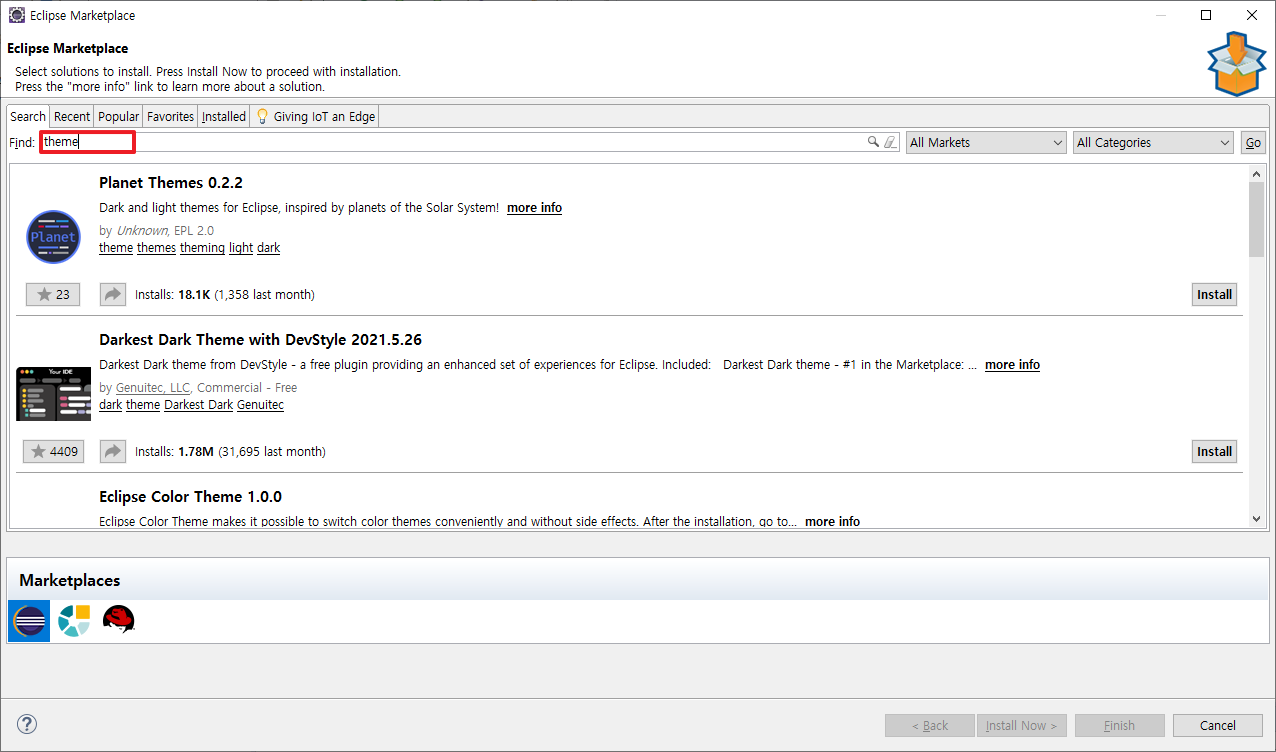Click the 'theming' tag link
Image resolution: width=1276 pixels, height=752 pixels.
(x=202, y=248)
